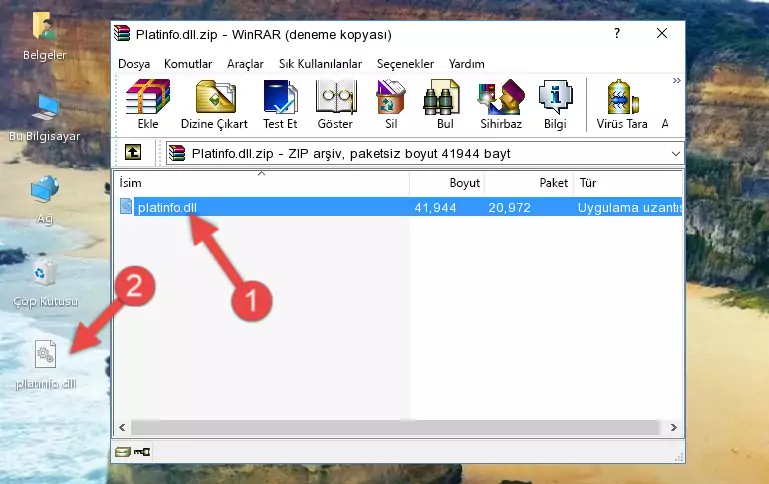
Task: Open the Yardım menu
Action: click(x=466, y=64)
